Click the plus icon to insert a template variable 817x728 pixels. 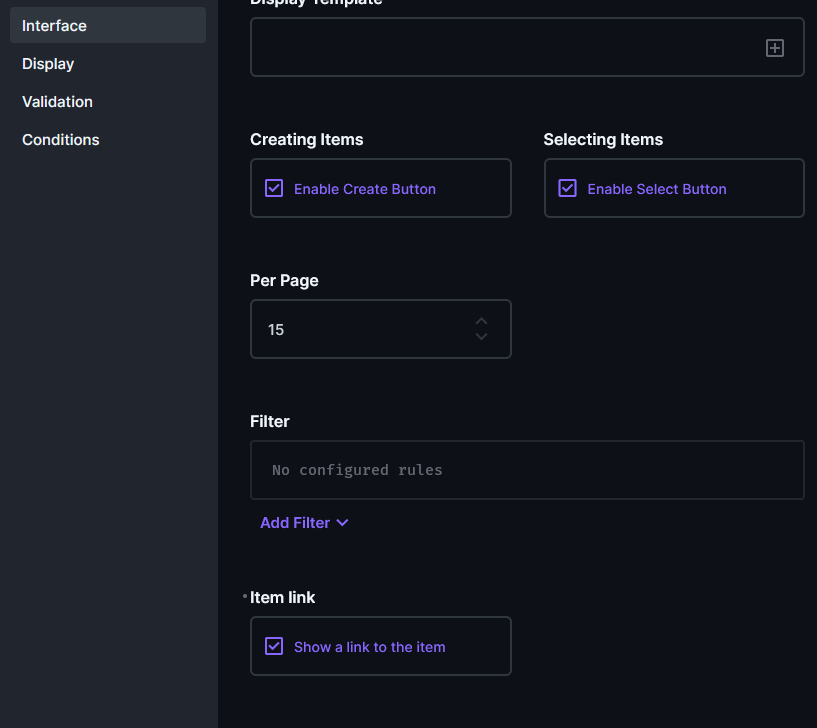click(775, 47)
